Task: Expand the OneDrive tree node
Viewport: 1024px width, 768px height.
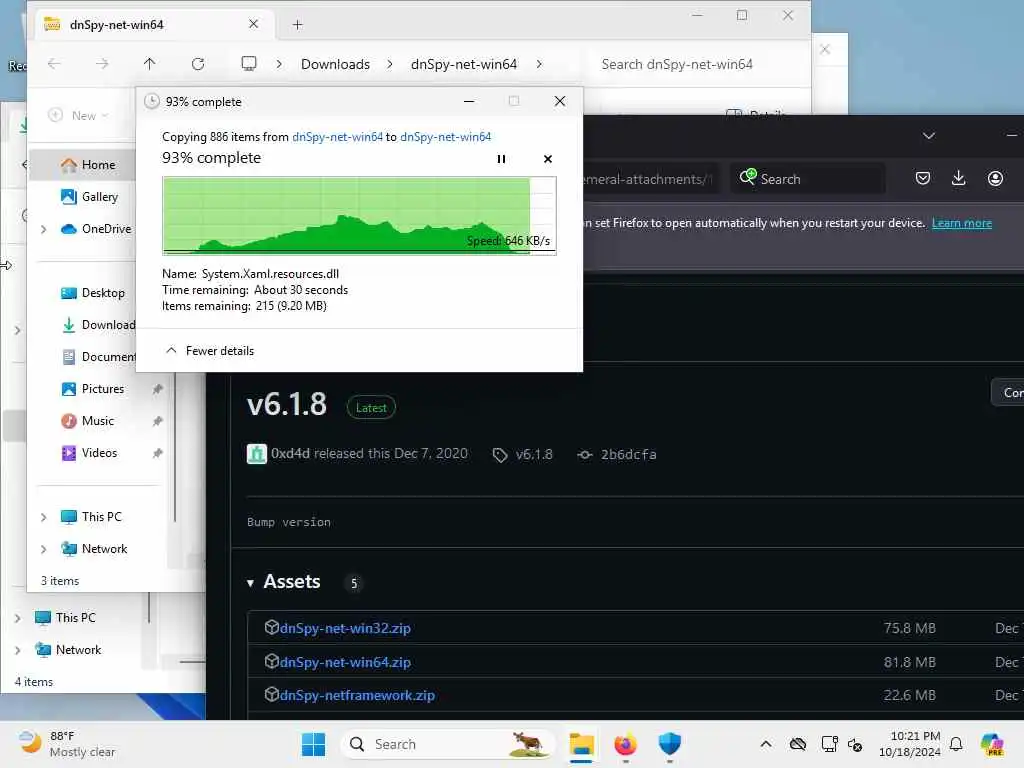Action: (x=43, y=229)
